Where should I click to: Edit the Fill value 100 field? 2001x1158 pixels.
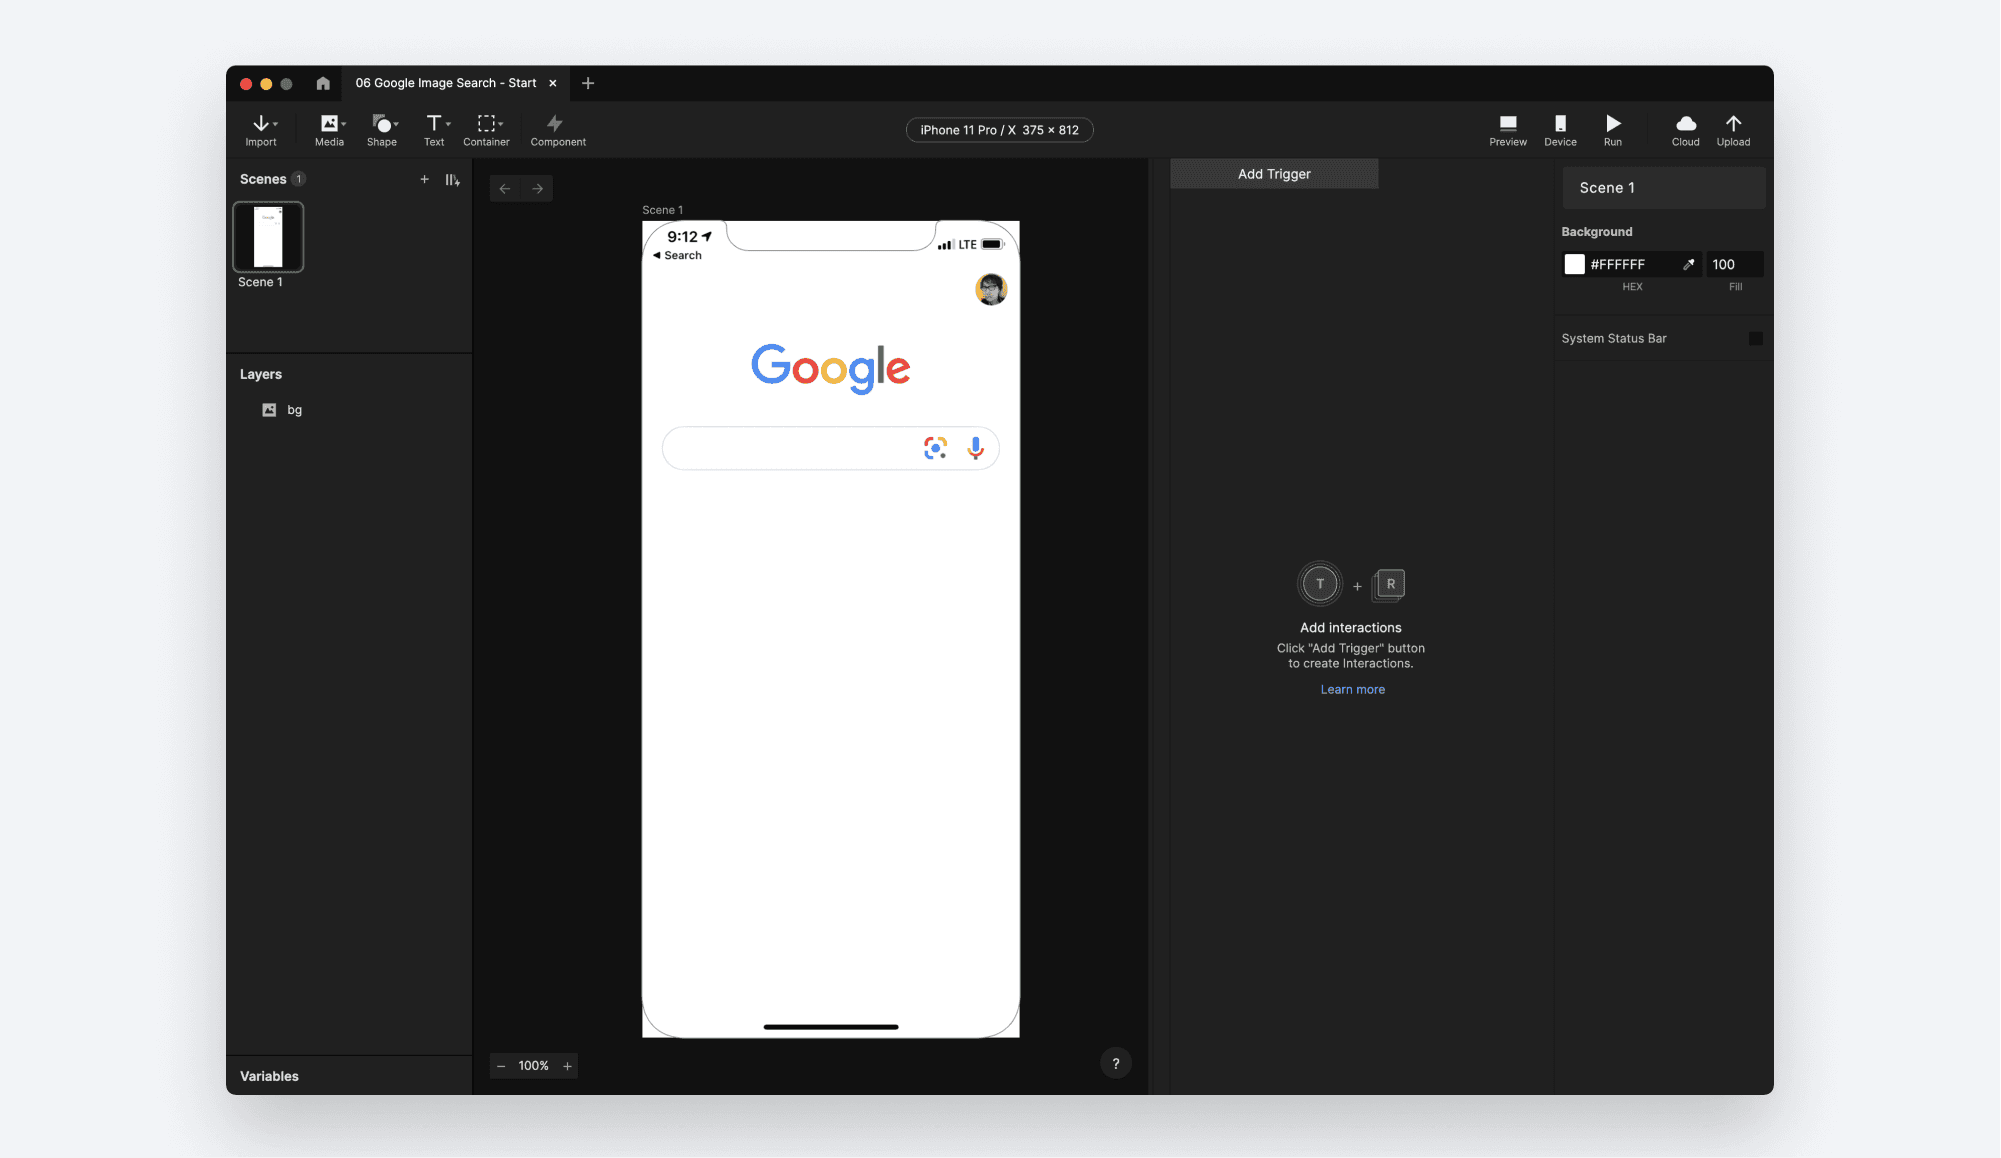[1734, 264]
